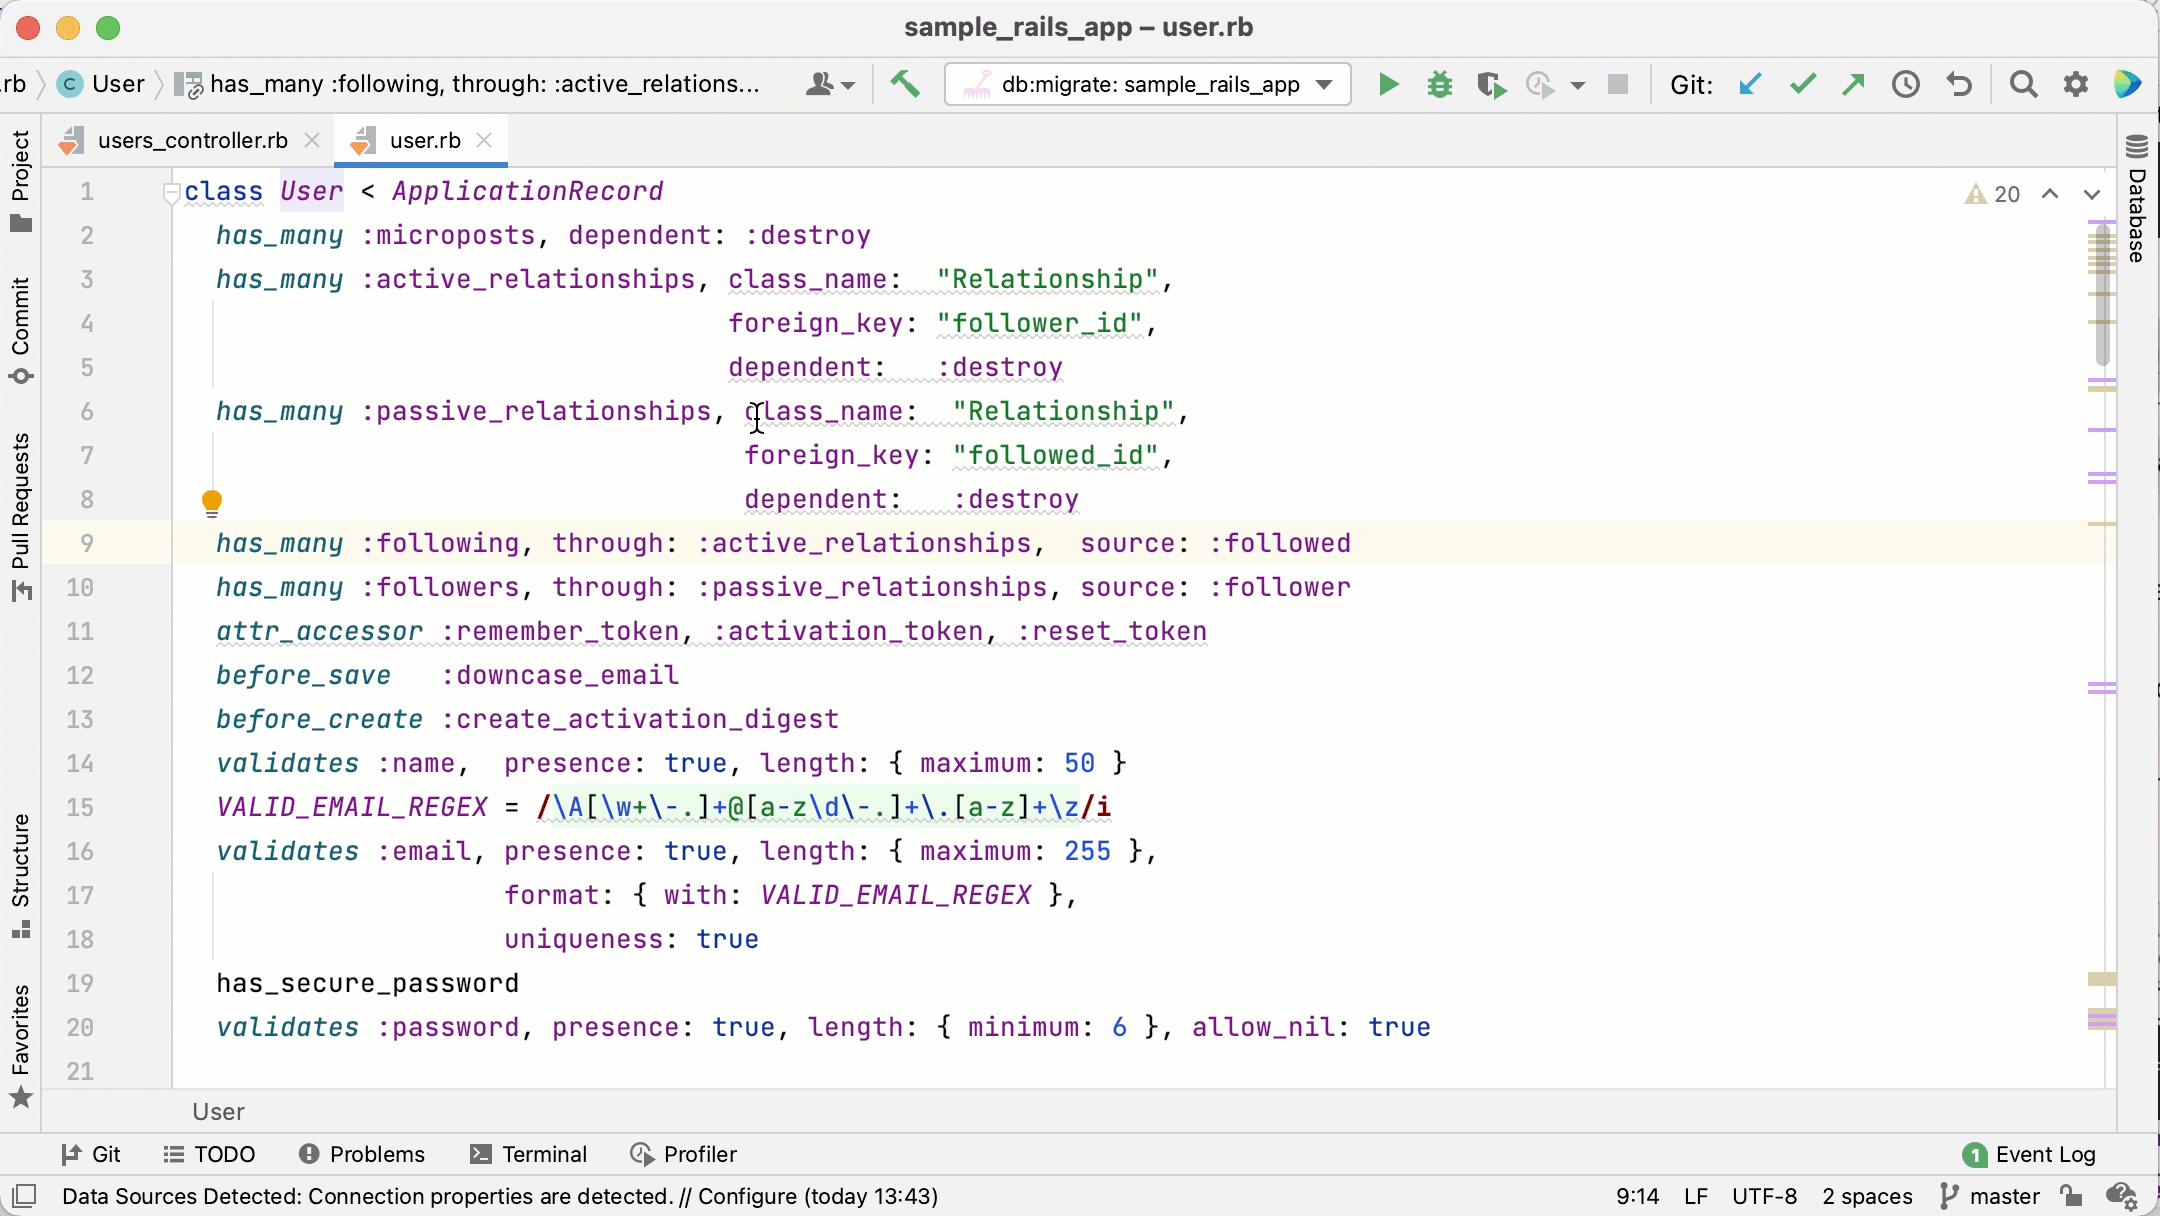Toggle file read-only lock in status bar

click(x=2071, y=1196)
